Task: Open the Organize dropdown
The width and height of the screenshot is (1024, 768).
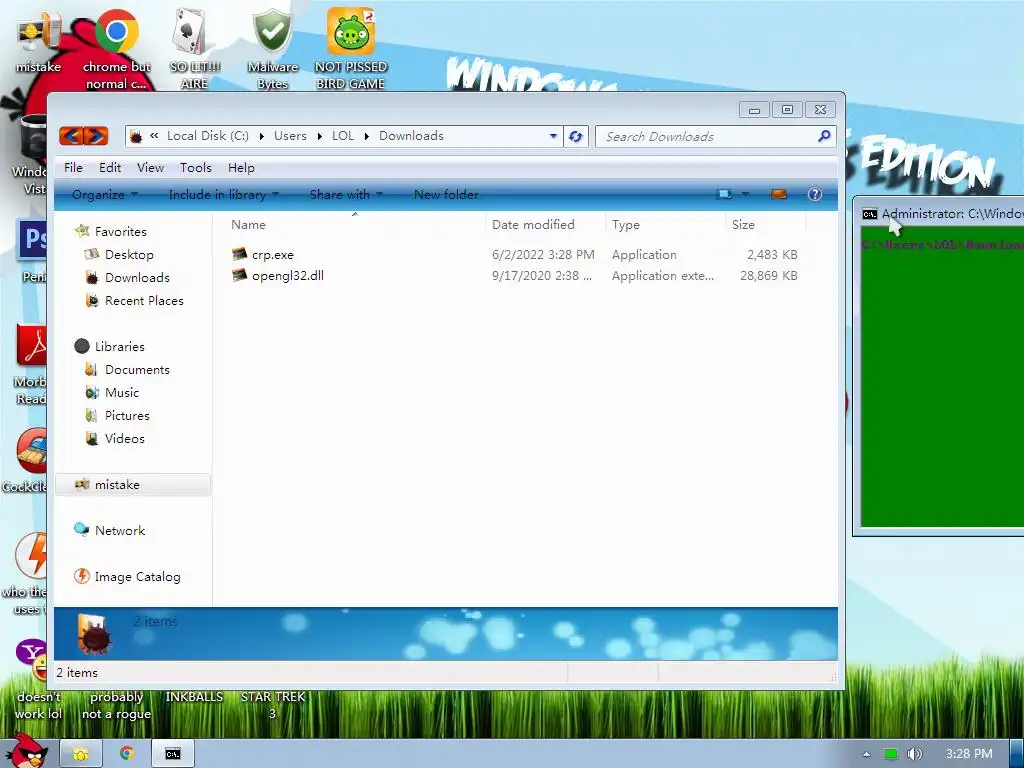Action: pyautogui.click(x=104, y=194)
